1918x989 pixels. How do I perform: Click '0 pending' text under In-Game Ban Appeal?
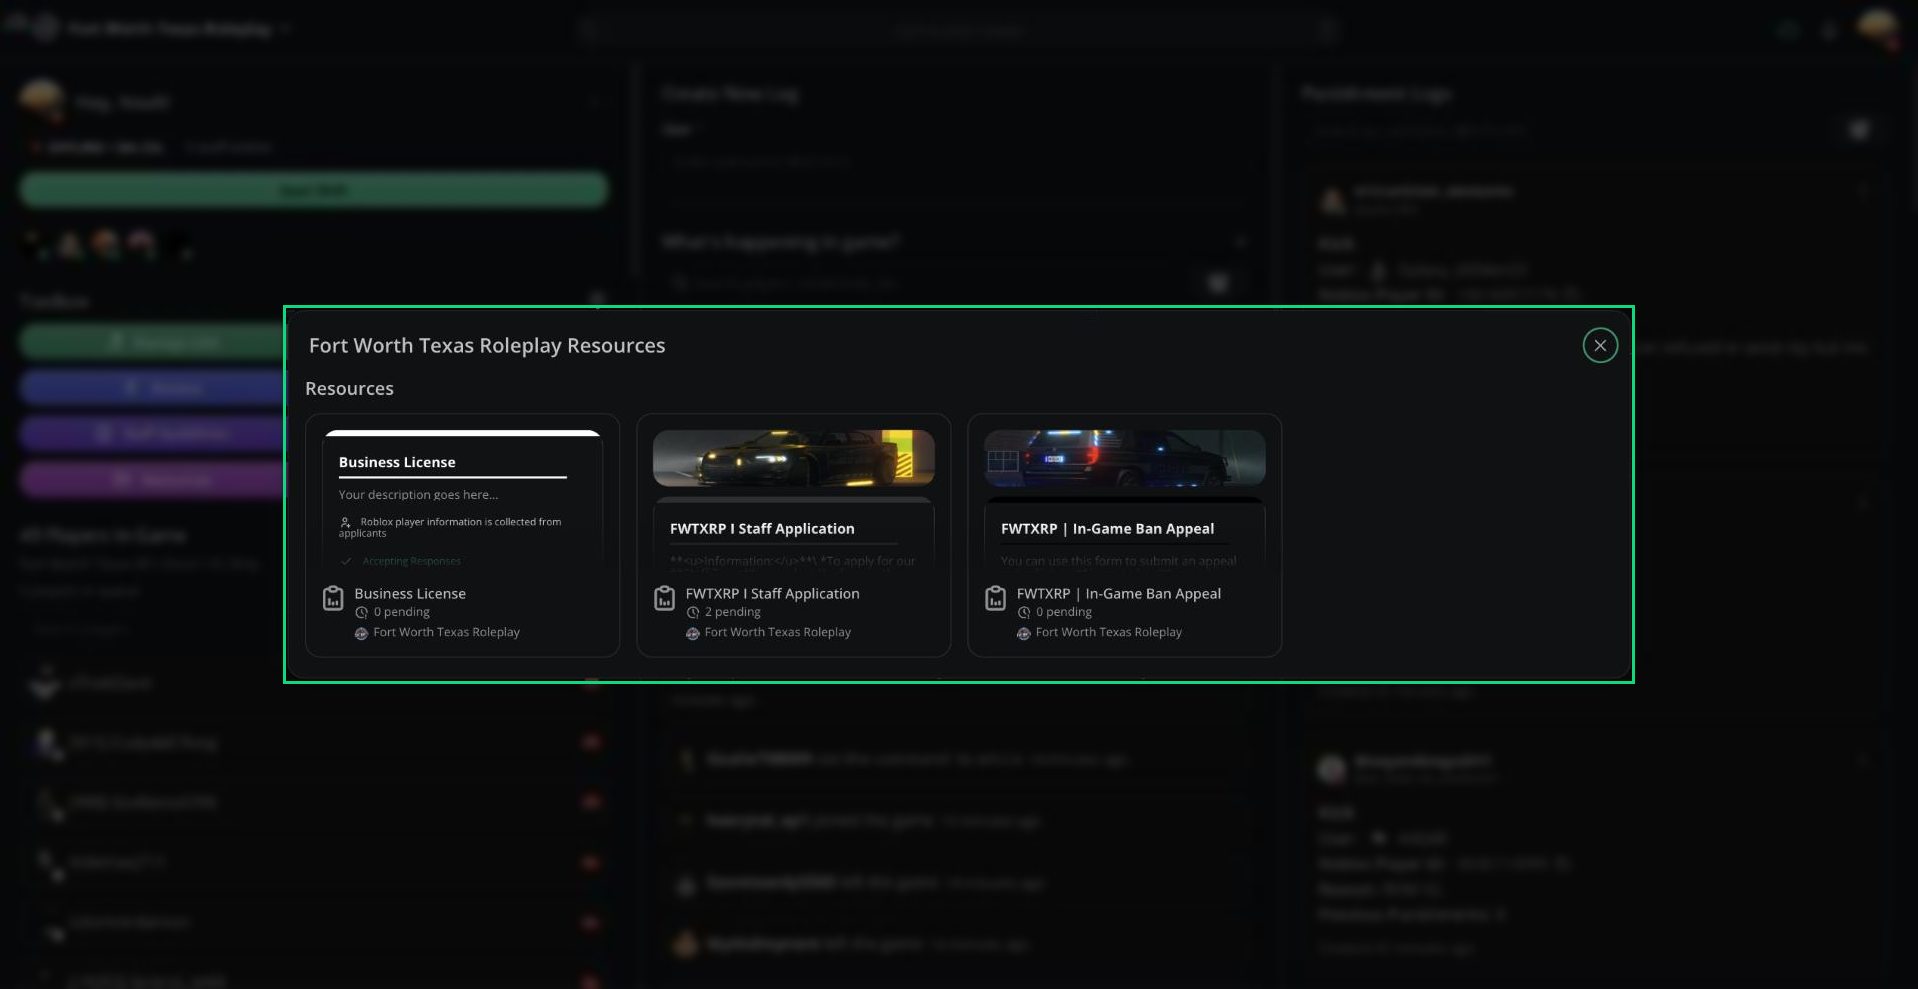coord(1063,612)
